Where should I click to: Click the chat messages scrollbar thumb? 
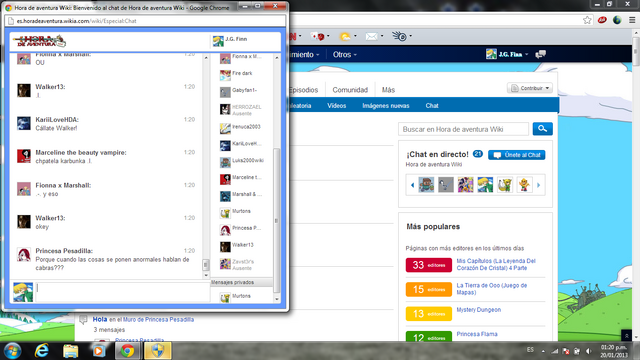[205, 264]
